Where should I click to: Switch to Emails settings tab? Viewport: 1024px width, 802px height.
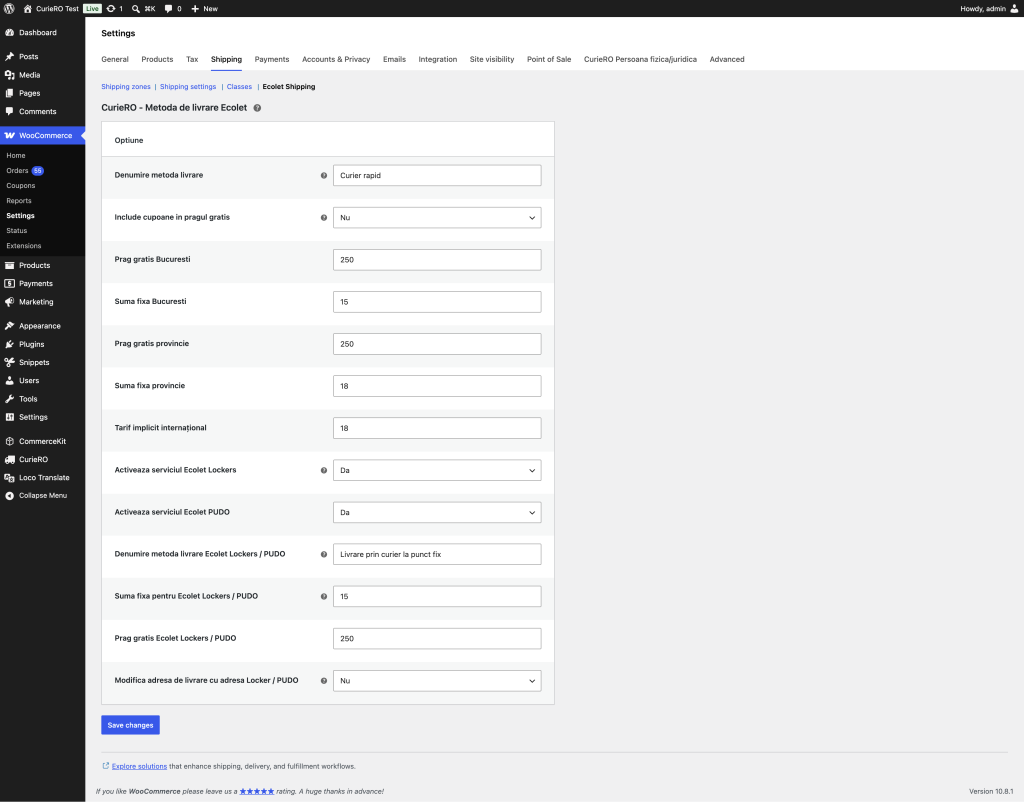pyautogui.click(x=394, y=59)
